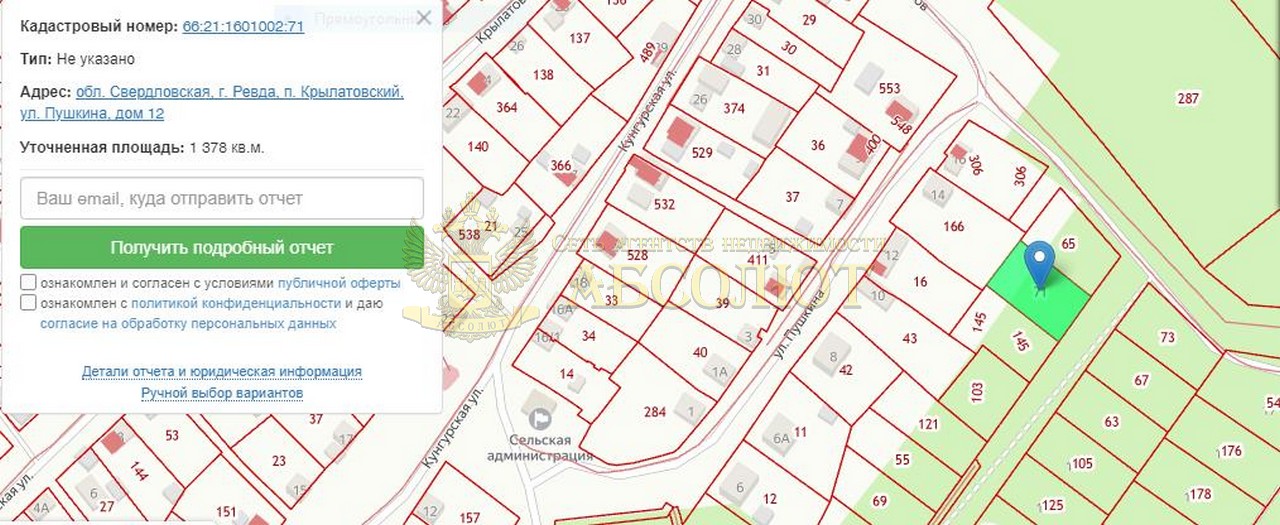
Task: Click 'Получить подробный отчет' button
Action: [222, 247]
